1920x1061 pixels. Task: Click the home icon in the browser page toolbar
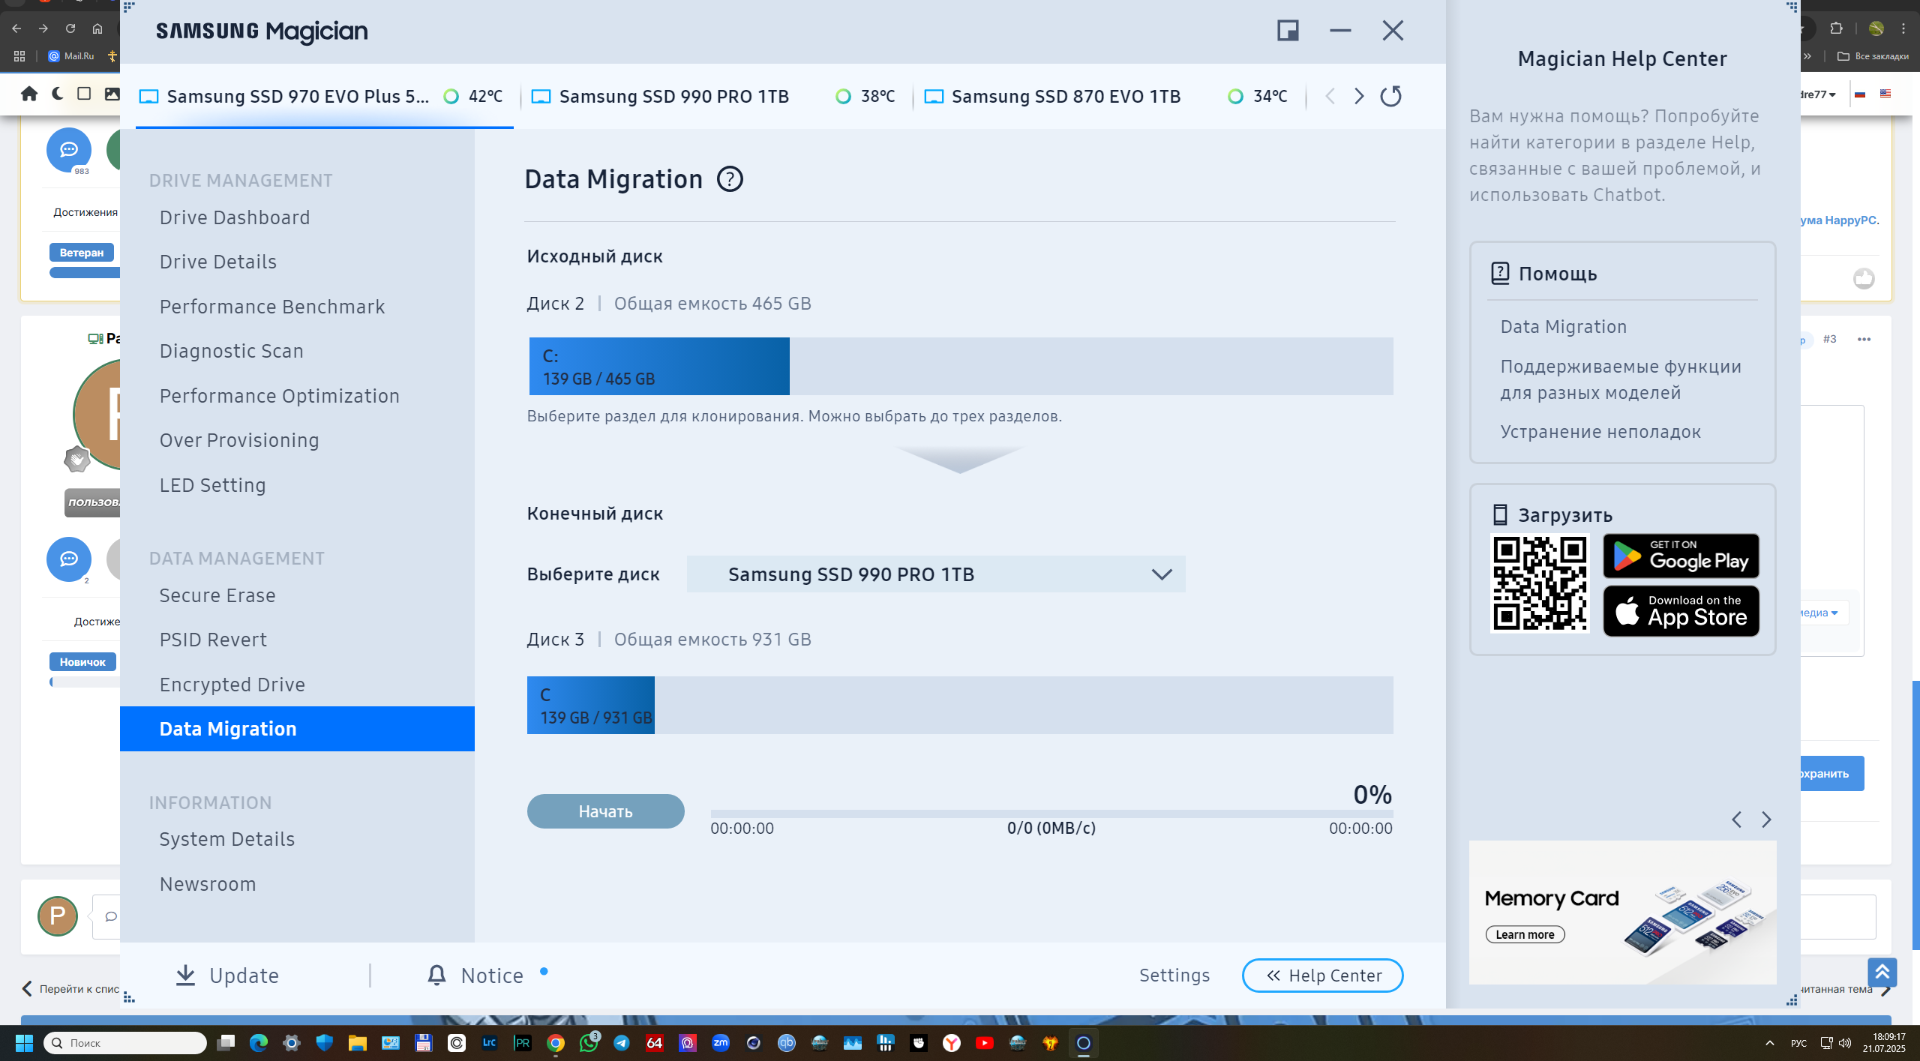point(29,93)
